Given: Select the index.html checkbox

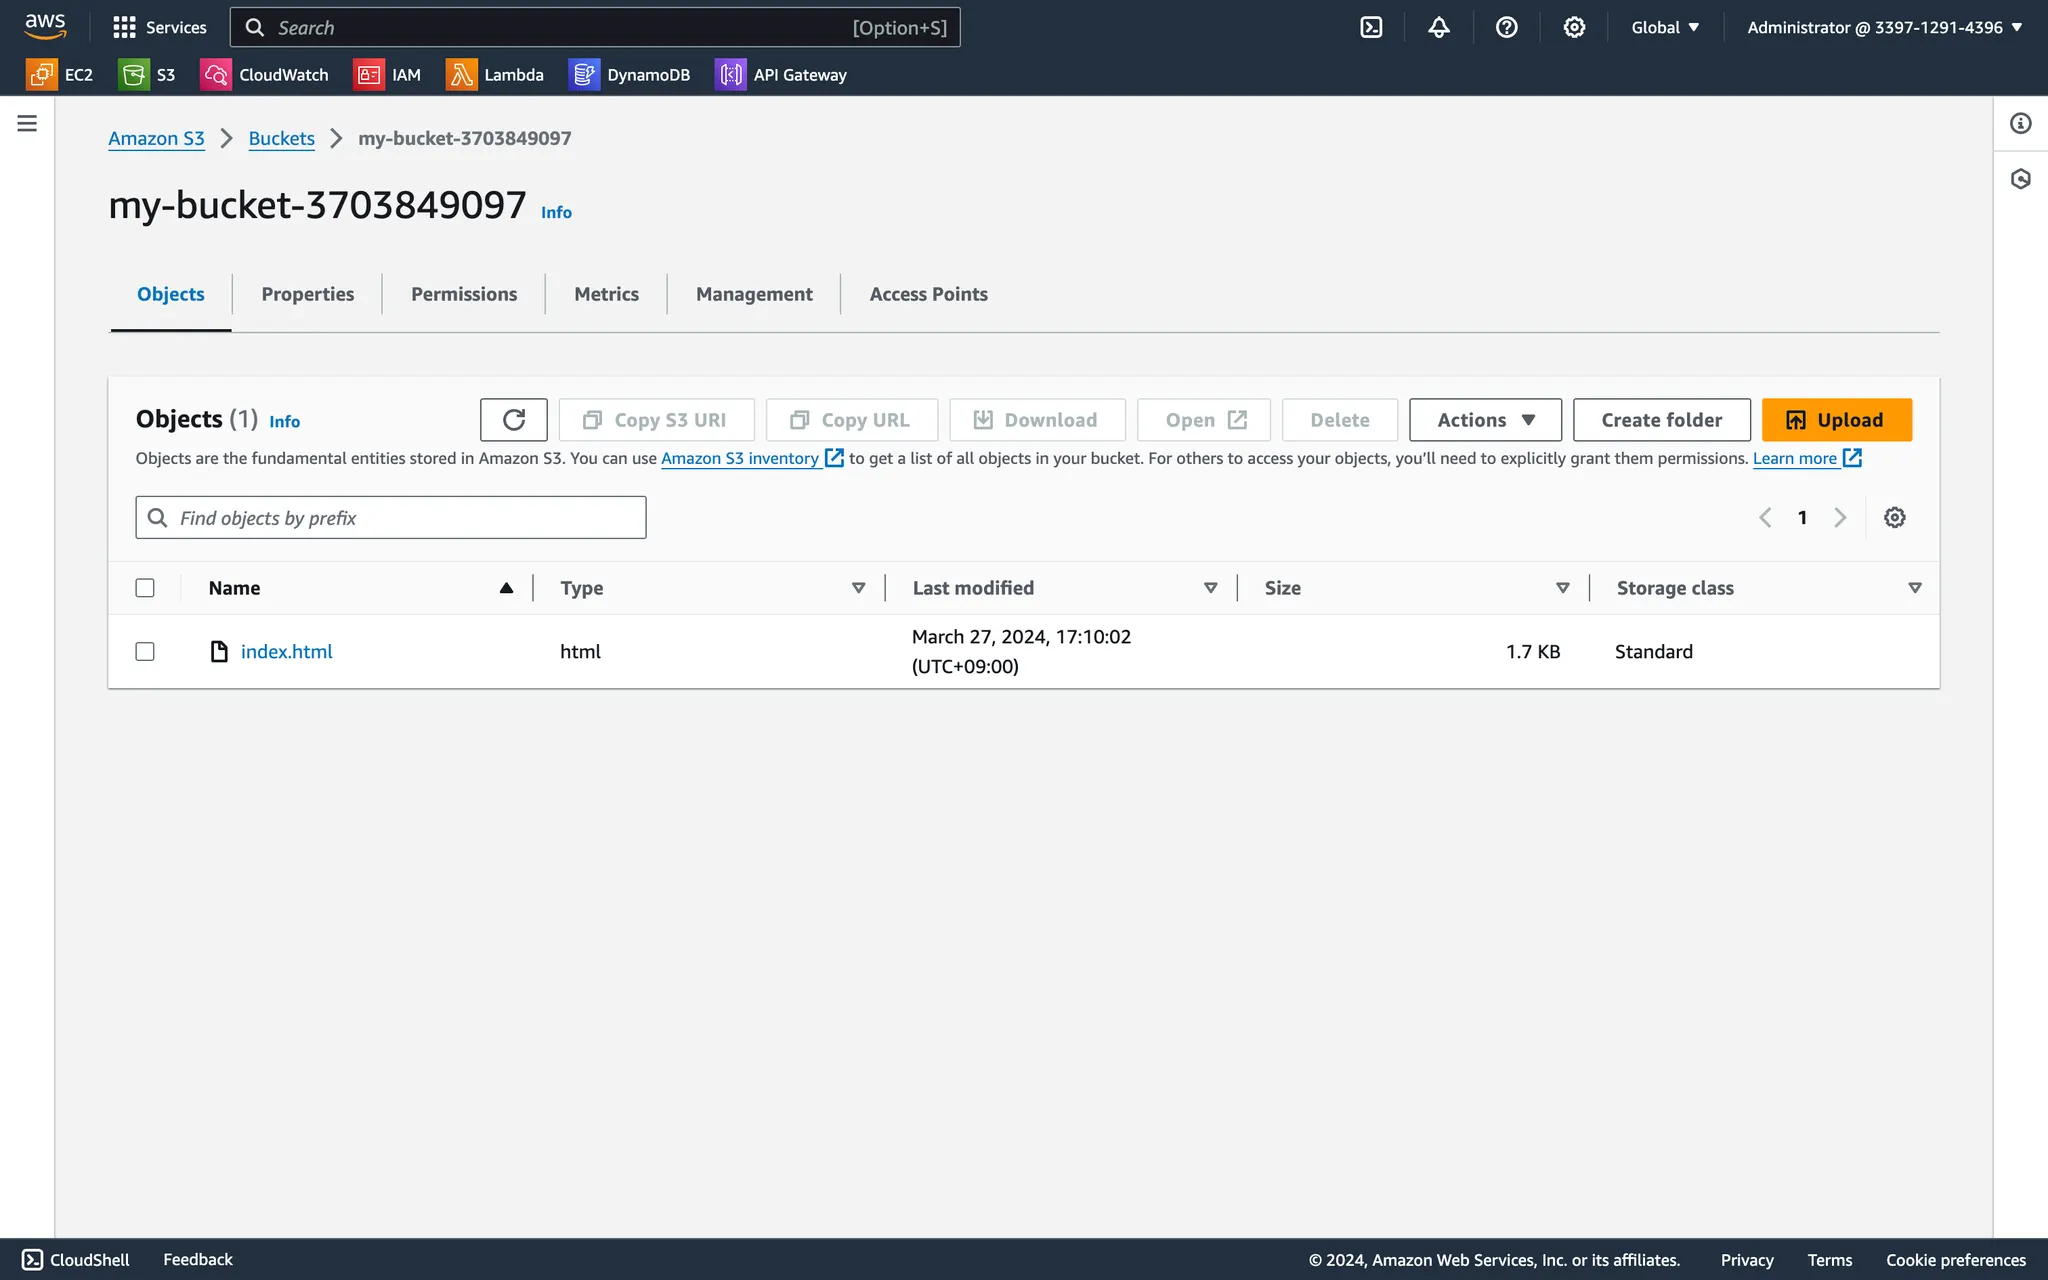Looking at the screenshot, I should [x=145, y=651].
